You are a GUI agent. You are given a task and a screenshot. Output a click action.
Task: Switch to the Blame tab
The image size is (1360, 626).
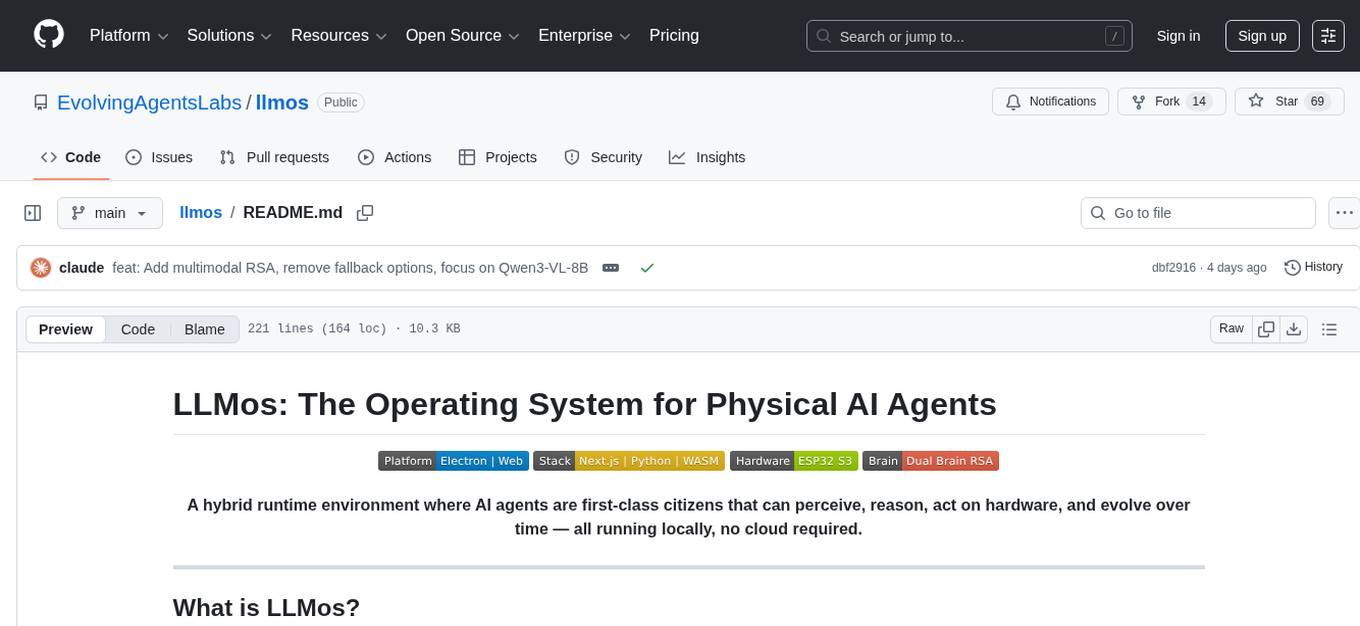click(204, 329)
